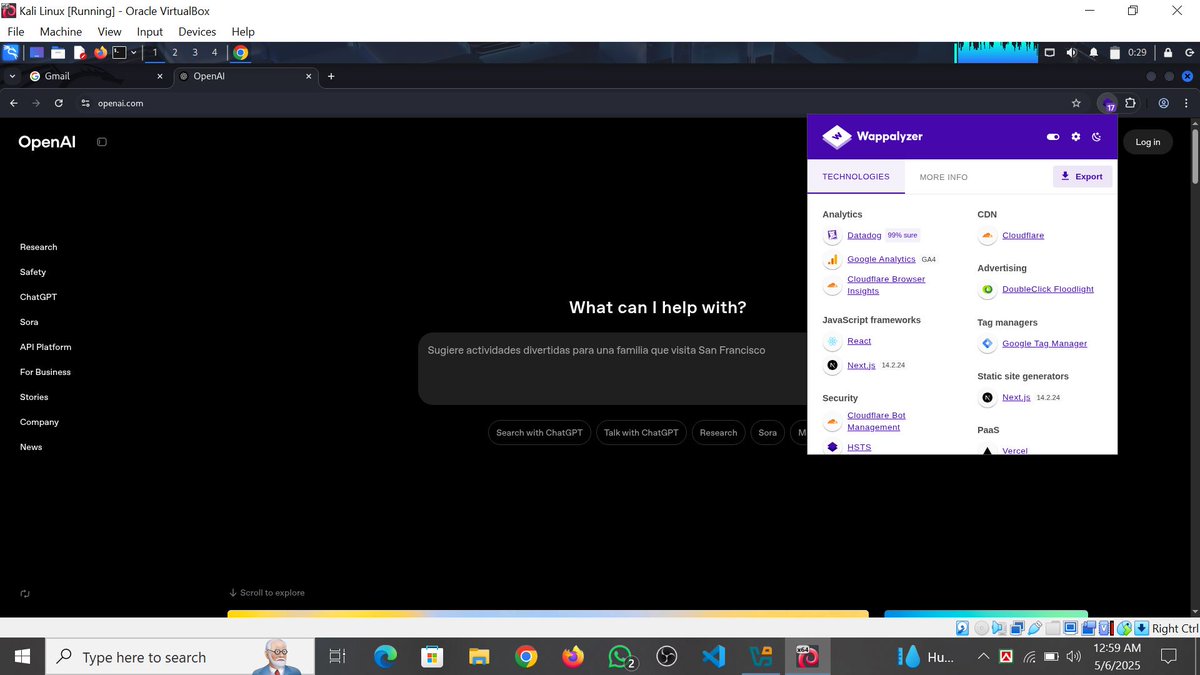The image size is (1200, 675).
Task: Open the VirtualBox Input menu
Action: [x=150, y=32]
